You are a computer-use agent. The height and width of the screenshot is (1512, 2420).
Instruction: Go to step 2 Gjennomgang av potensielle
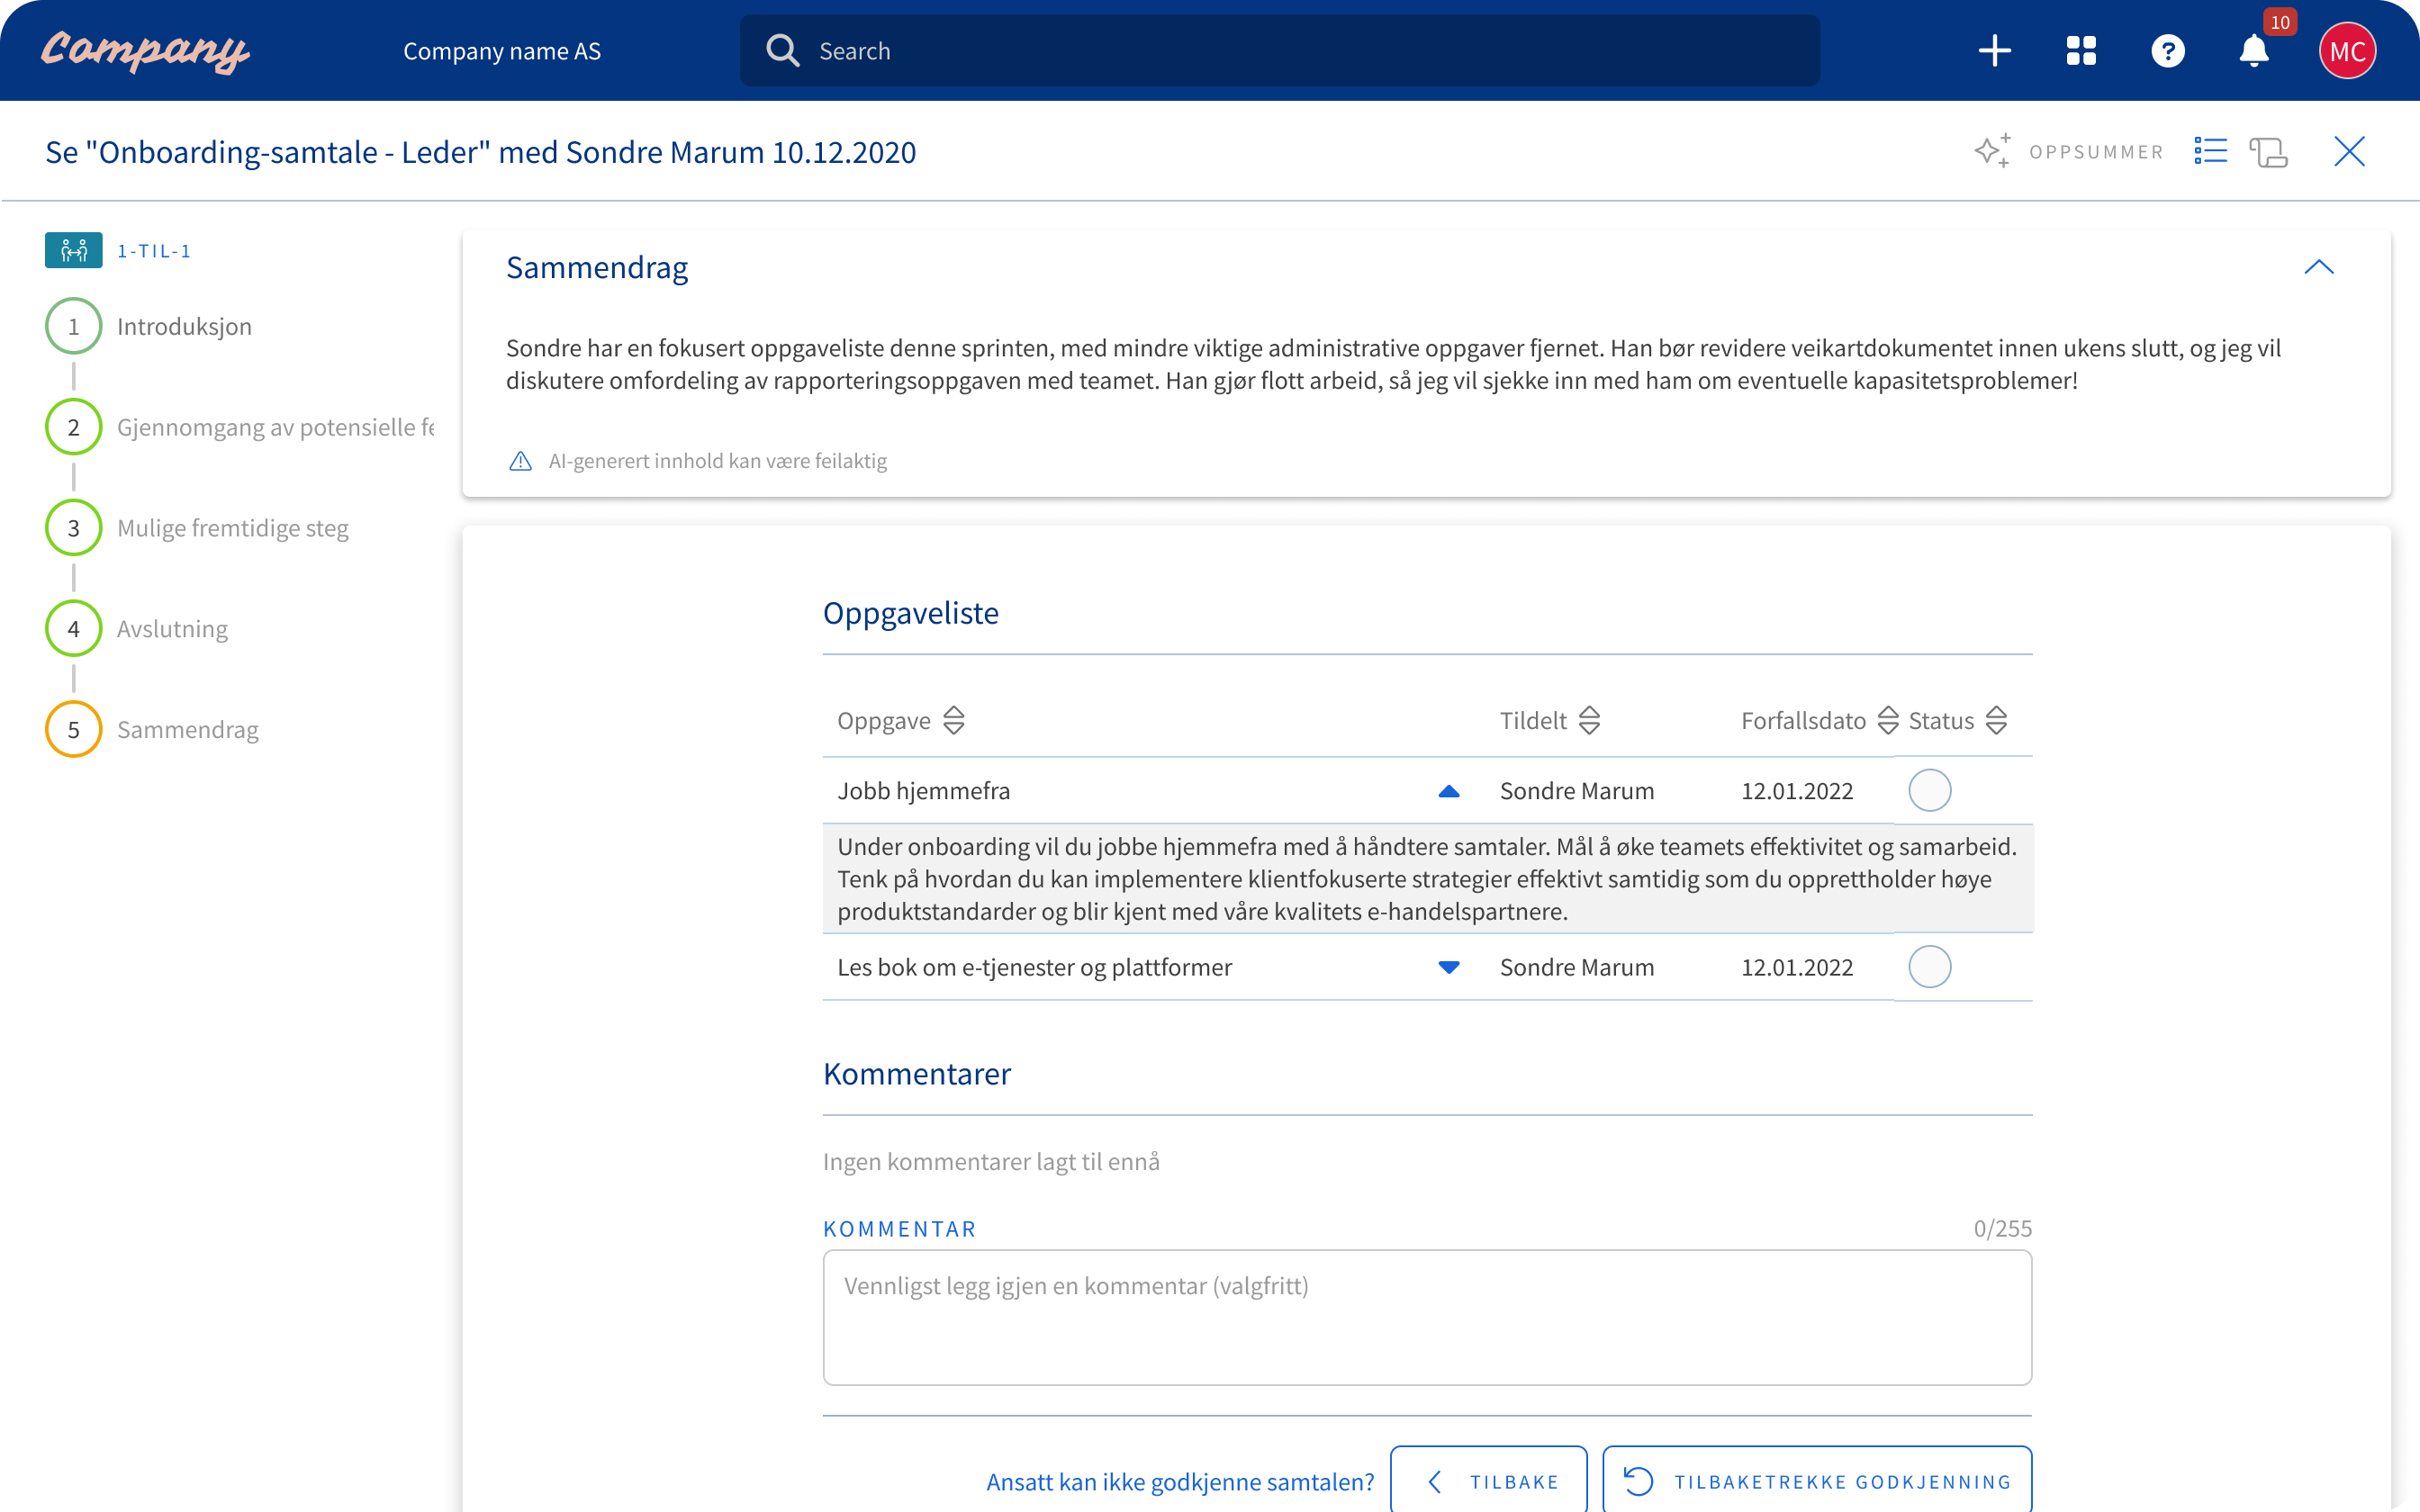pyautogui.click(x=74, y=427)
